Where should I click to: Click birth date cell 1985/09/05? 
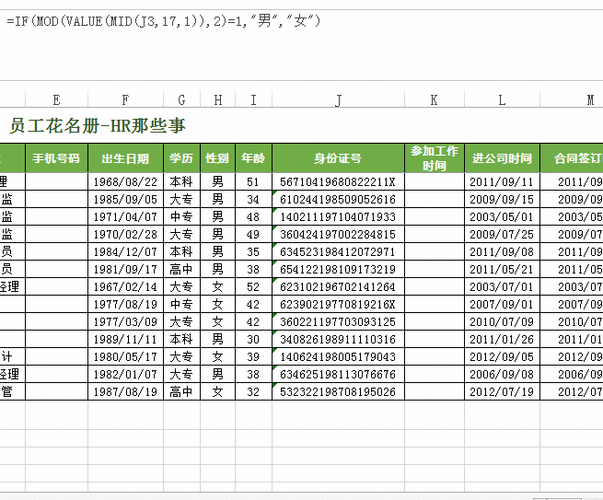(x=126, y=199)
